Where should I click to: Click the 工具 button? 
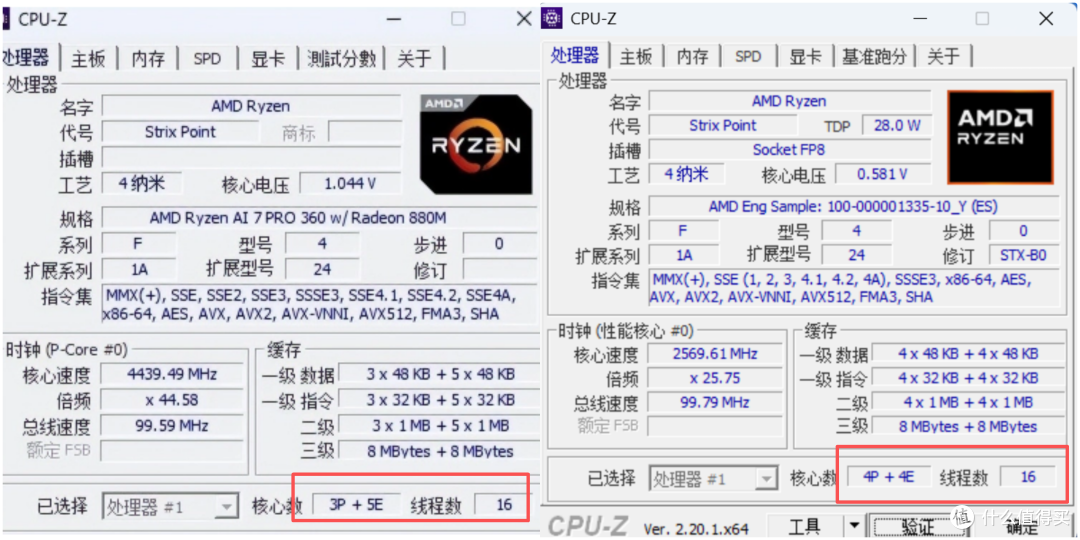click(804, 527)
